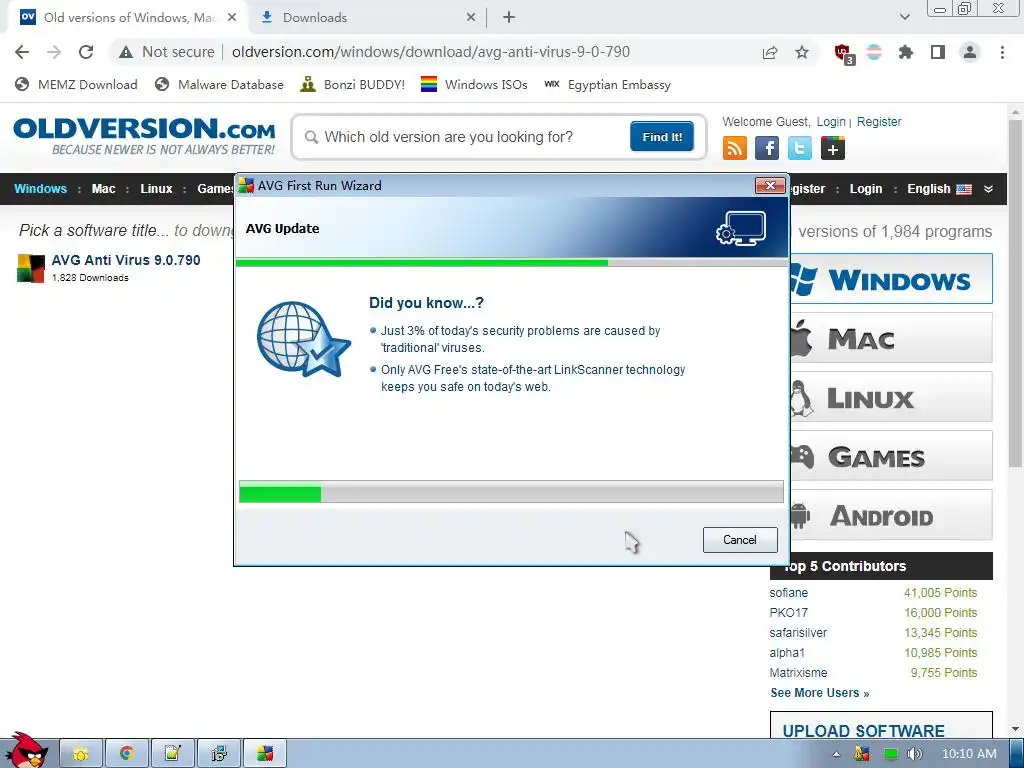The image size is (1024, 768).
Task: Toggle the browser side panel
Action: click(x=938, y=52)
